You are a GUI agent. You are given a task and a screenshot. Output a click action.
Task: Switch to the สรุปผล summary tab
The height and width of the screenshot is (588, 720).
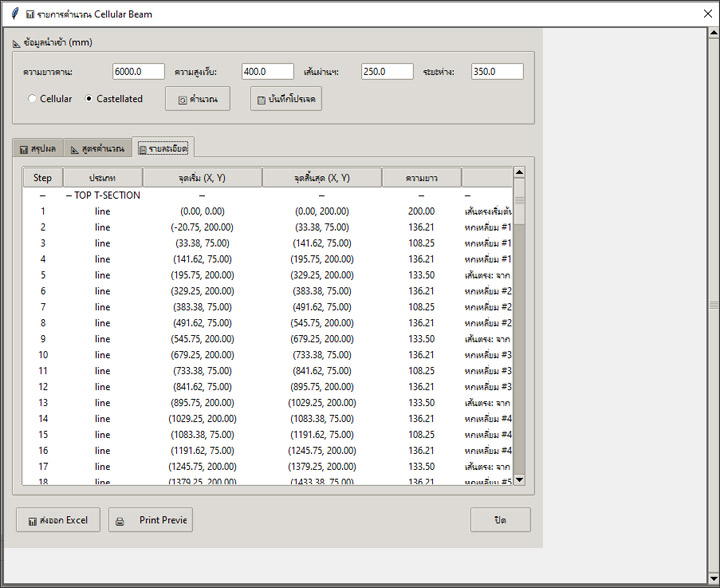coord(37,148)
